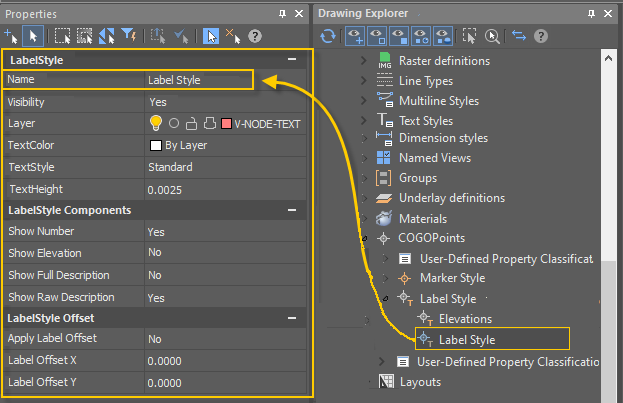The width and height of the screenshot is (623, 403).
Task: Select Materials in the tree
Action: (423, 219)
